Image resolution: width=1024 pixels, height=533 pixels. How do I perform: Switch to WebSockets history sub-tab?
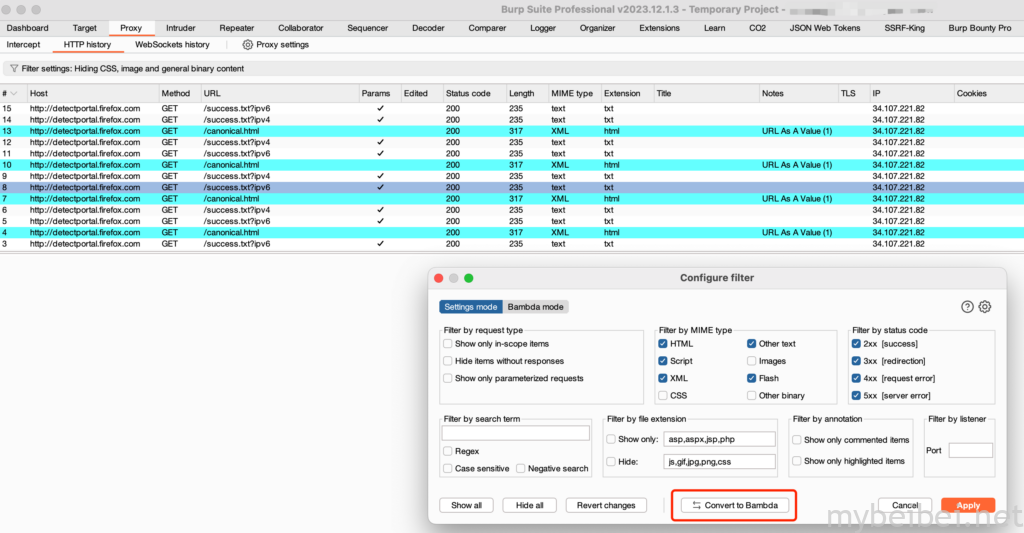click(172, 45)
